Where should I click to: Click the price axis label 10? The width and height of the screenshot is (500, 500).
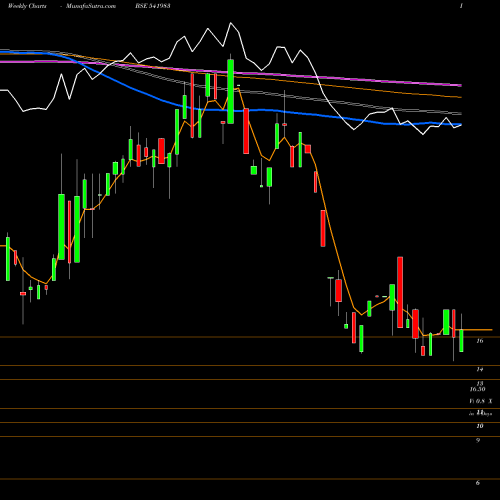point(480,426)
